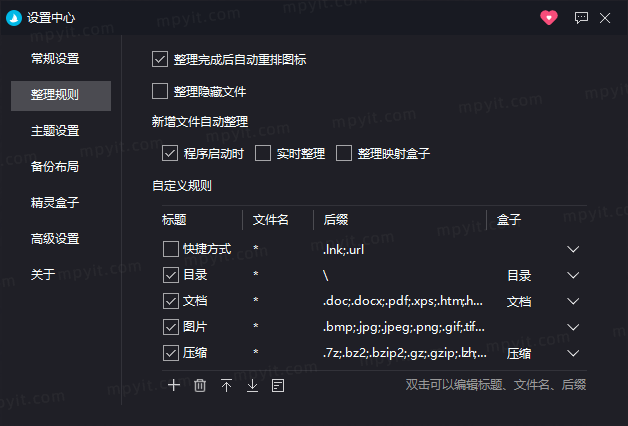628x426 pixels.
Task: Select 整理规则 in sidebar
Action: [61, 96]
